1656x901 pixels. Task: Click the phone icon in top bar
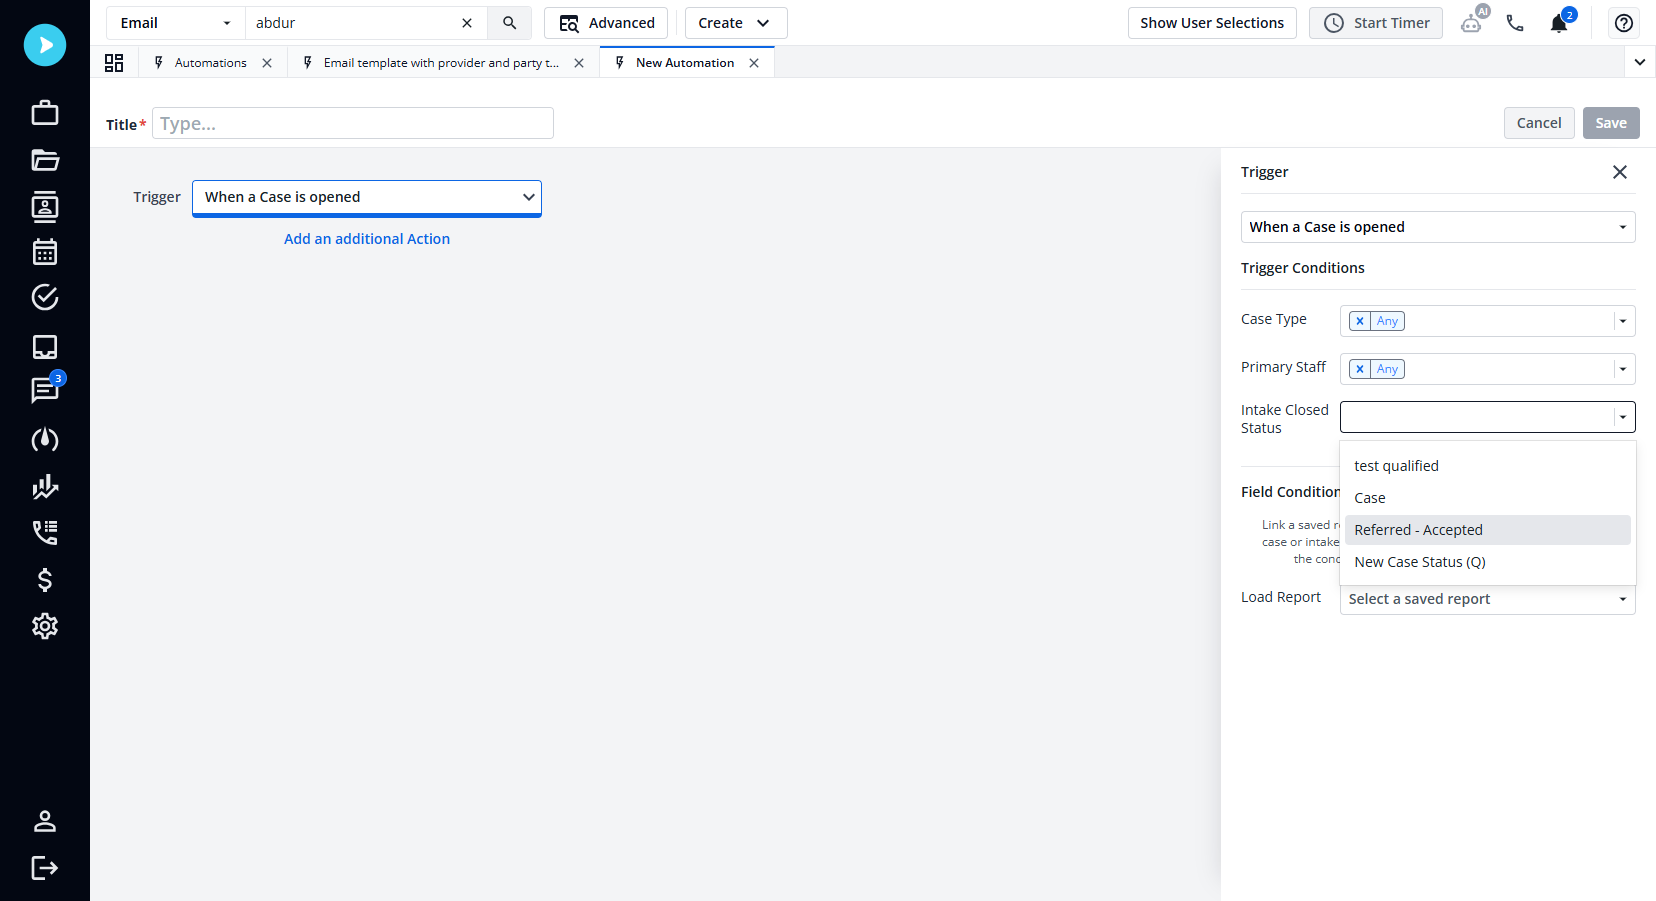(1515, 23)
